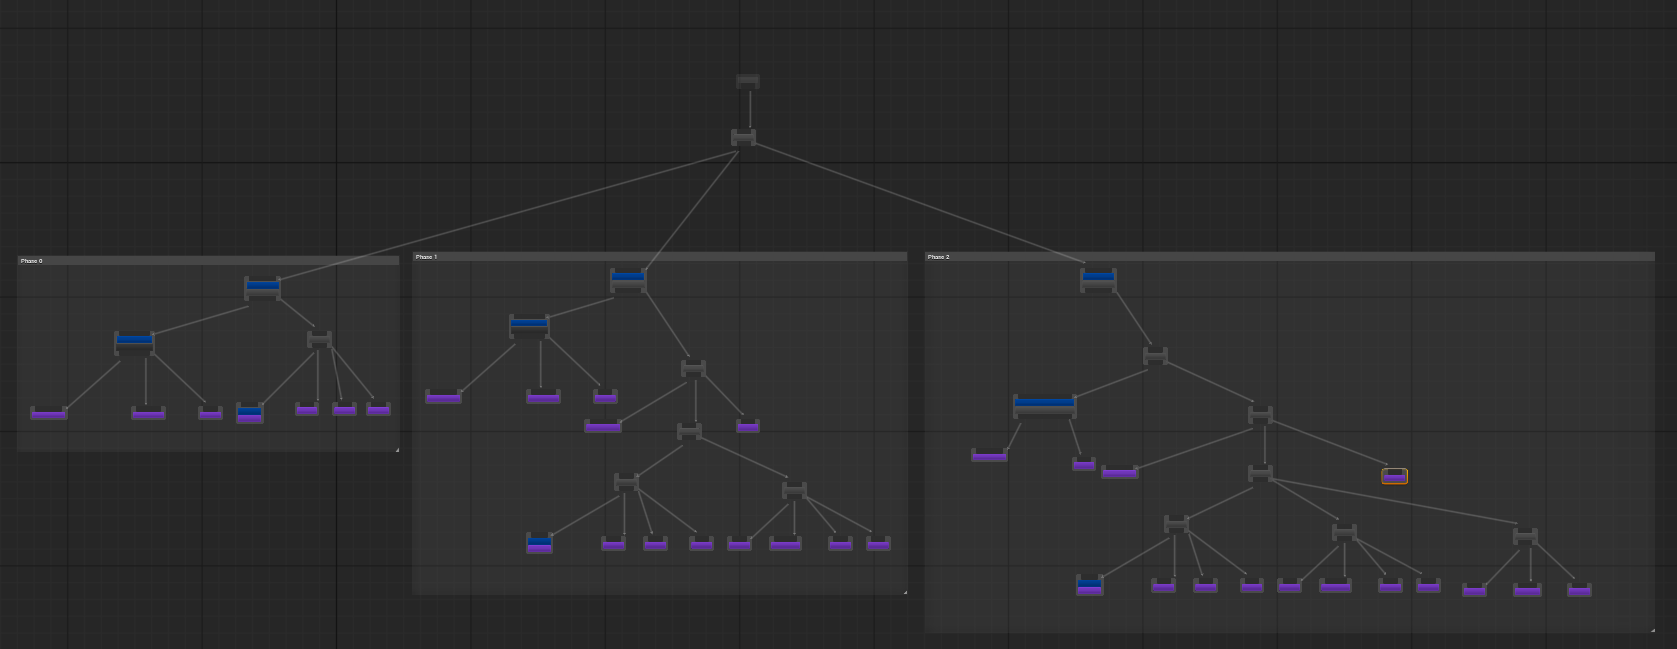Select the blue-topped purple task node in Phase 1

pyautogui.click(x=539, y=543)
